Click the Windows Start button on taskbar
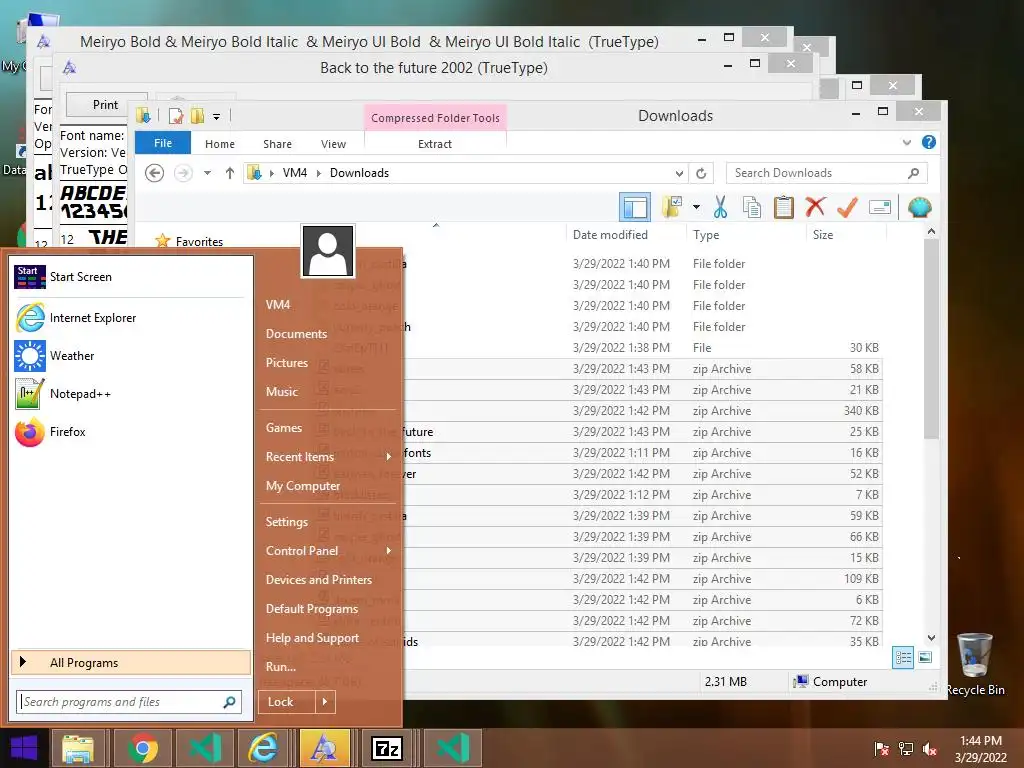Screen dimensions: 1024x768 coord(24,748)
